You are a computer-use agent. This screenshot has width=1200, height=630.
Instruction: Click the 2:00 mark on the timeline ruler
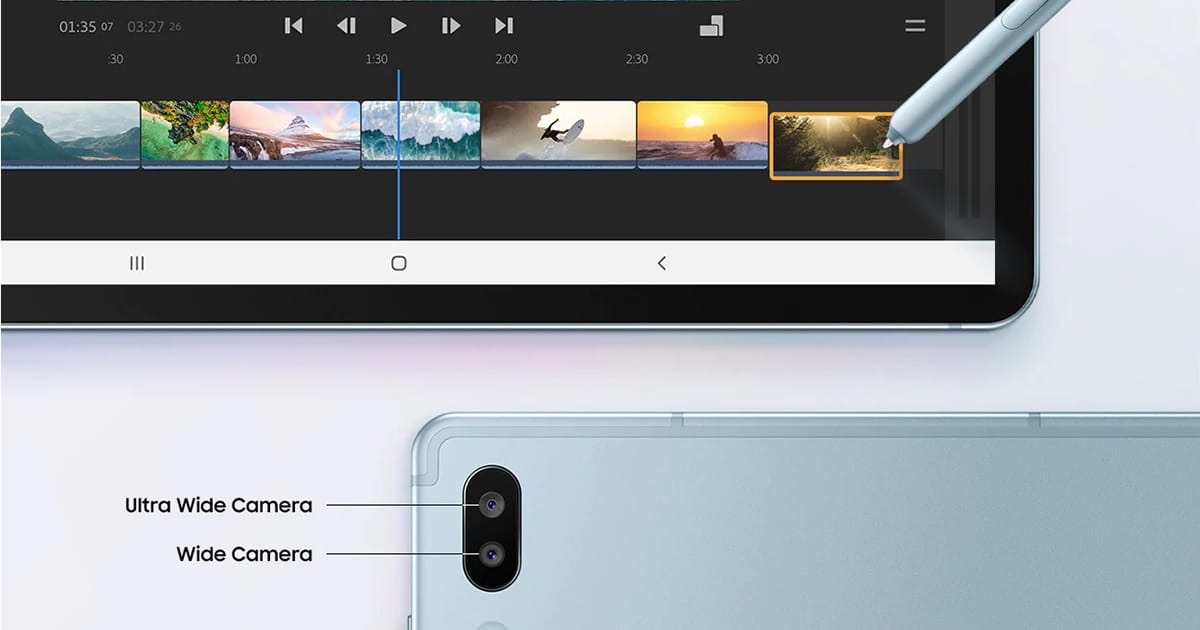tap(507, 59)
